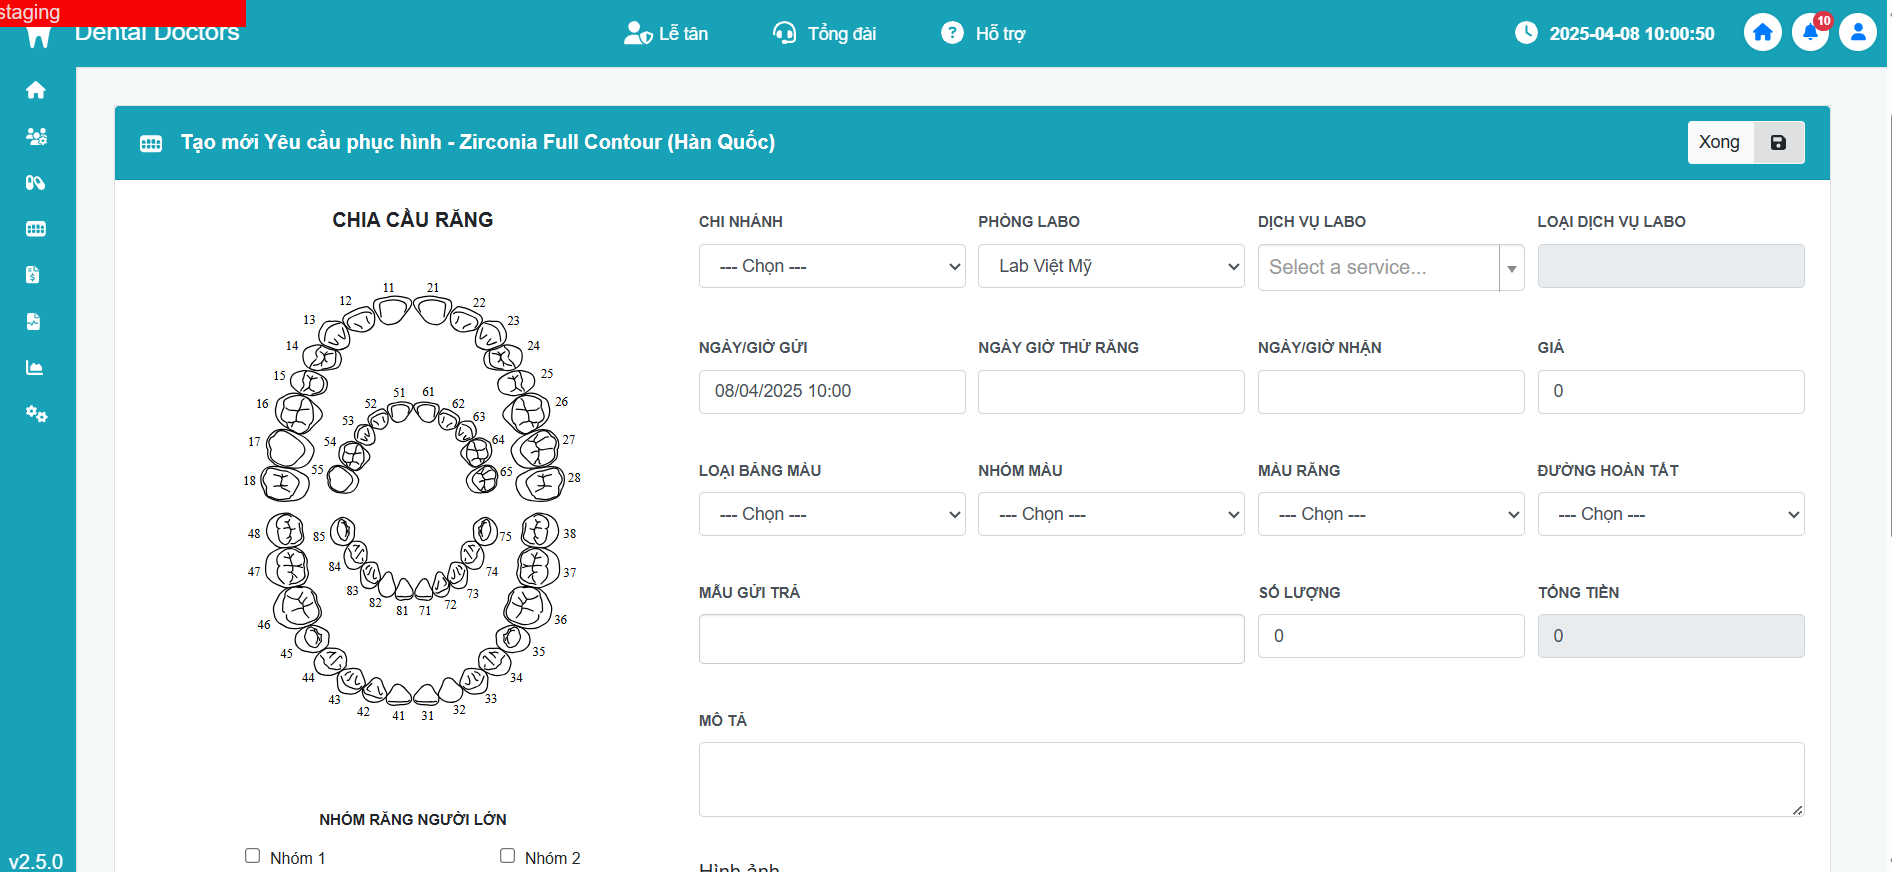Open the Tổng đài menu
The image size is (1892, 872).
(x=825, y=34)
